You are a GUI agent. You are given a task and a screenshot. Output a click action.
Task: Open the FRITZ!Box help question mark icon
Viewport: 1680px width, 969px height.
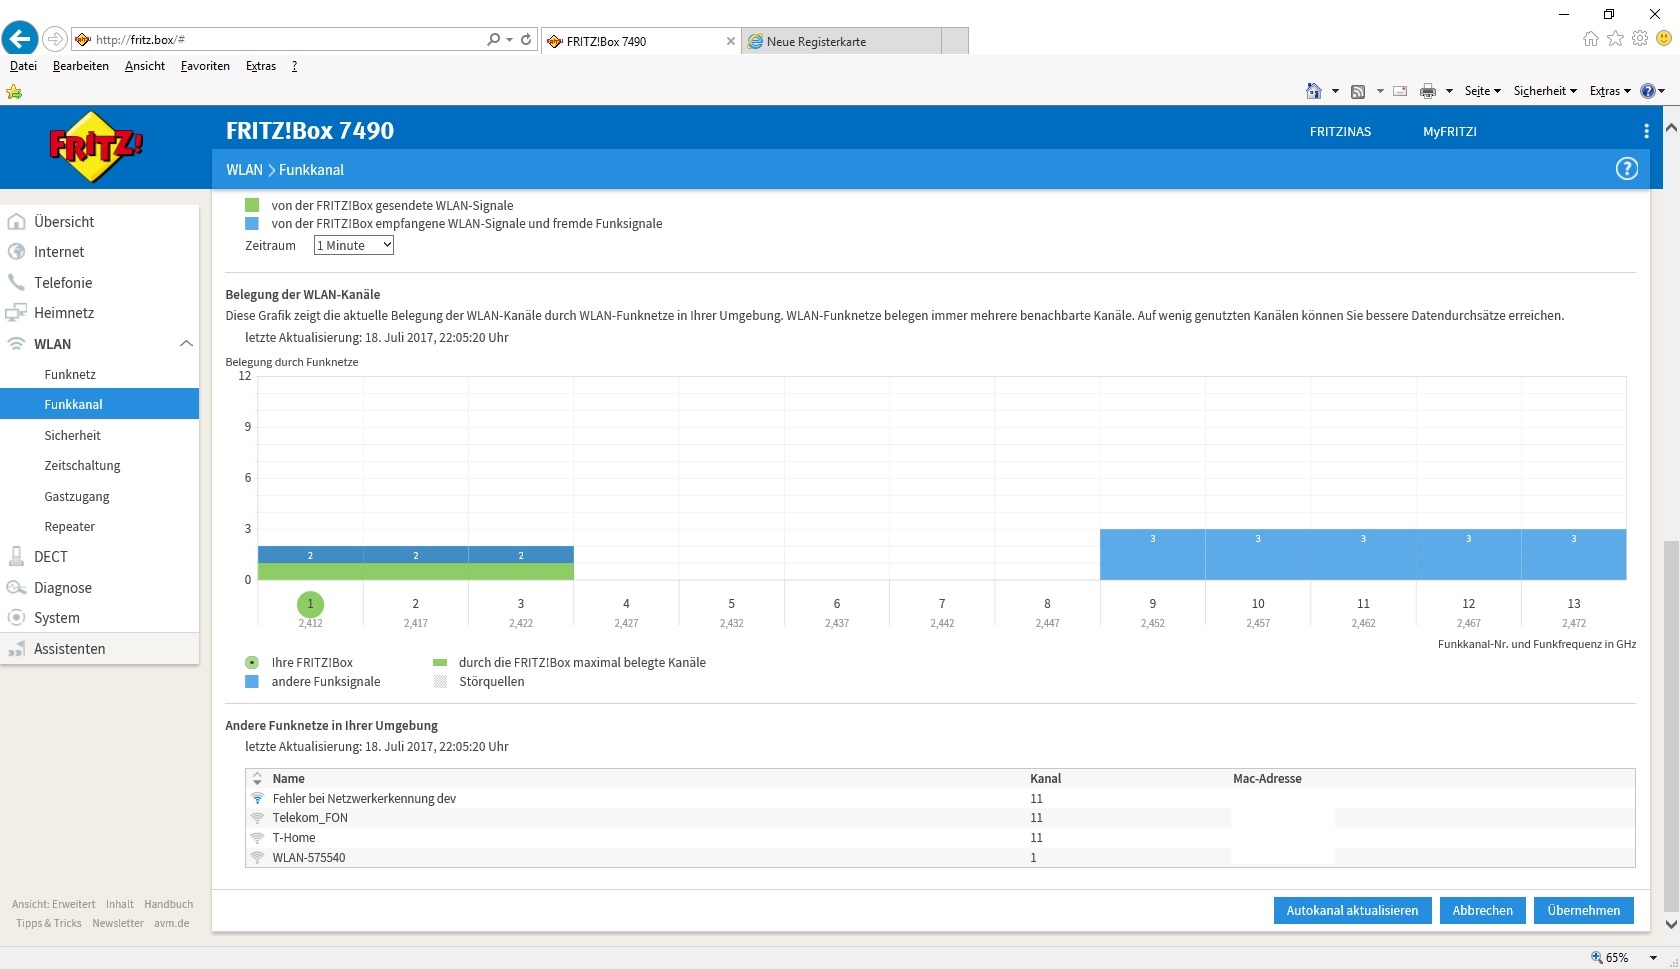[1627, 169]
